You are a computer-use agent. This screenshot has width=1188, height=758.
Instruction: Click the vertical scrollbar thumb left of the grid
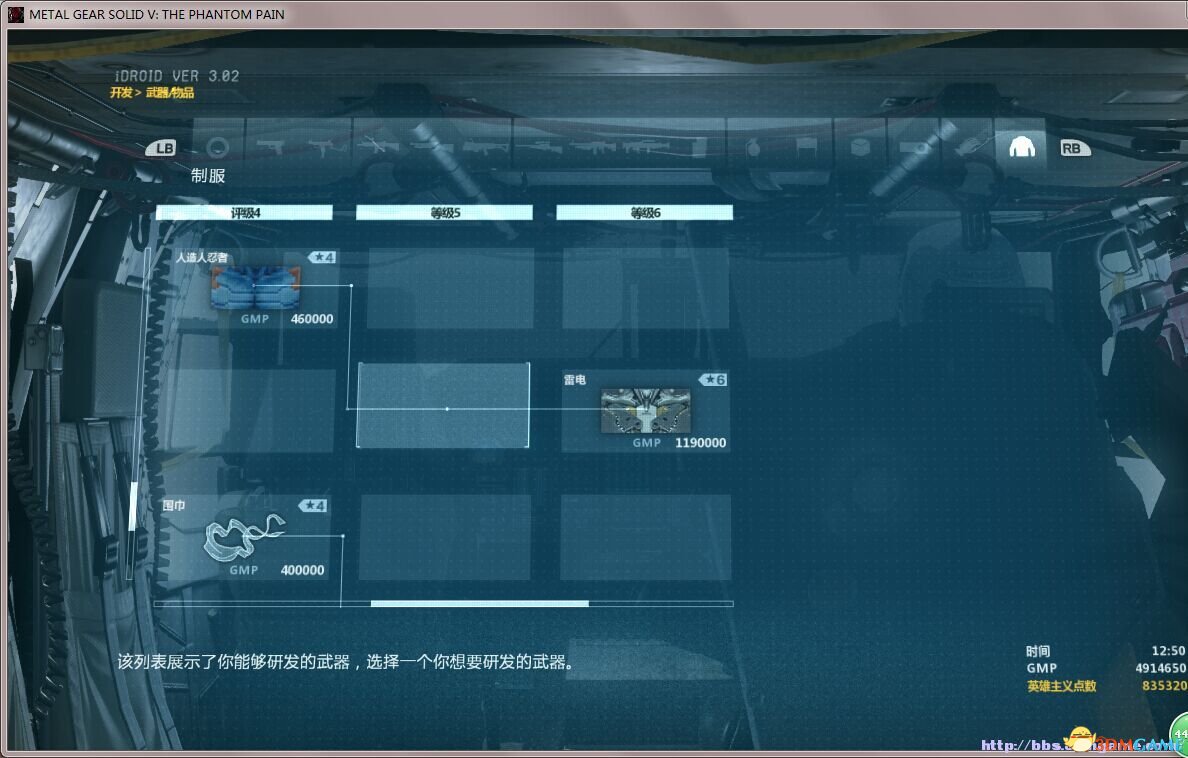pos(133,506)
